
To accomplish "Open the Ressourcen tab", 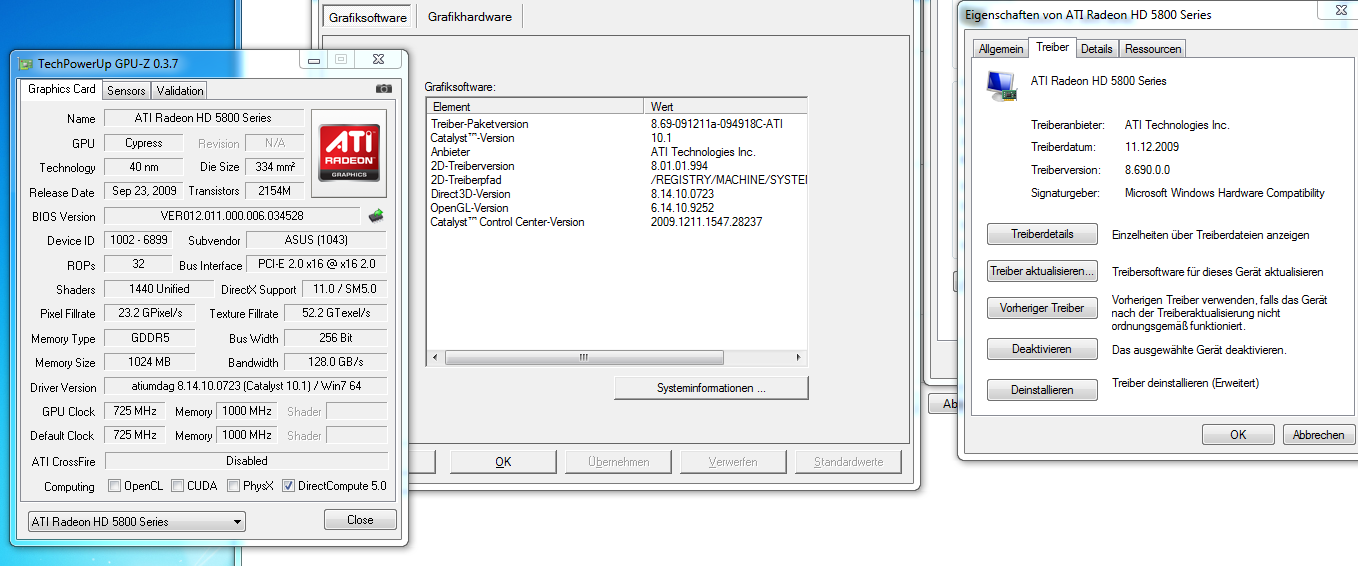I will tap(1152, 48).
